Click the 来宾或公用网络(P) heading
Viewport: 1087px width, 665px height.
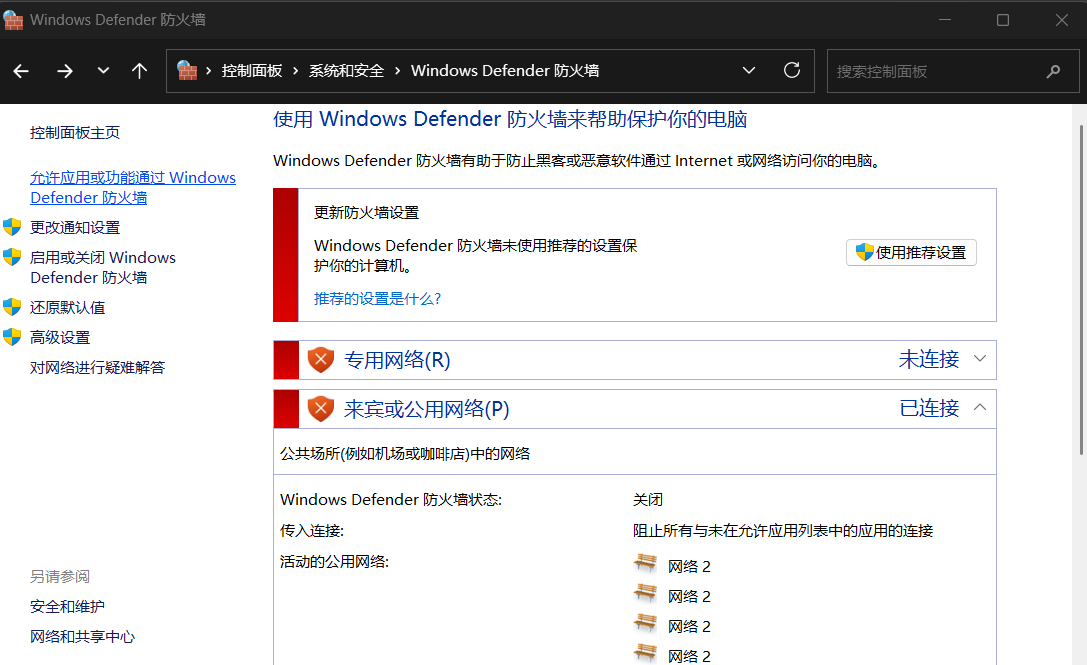426,409
